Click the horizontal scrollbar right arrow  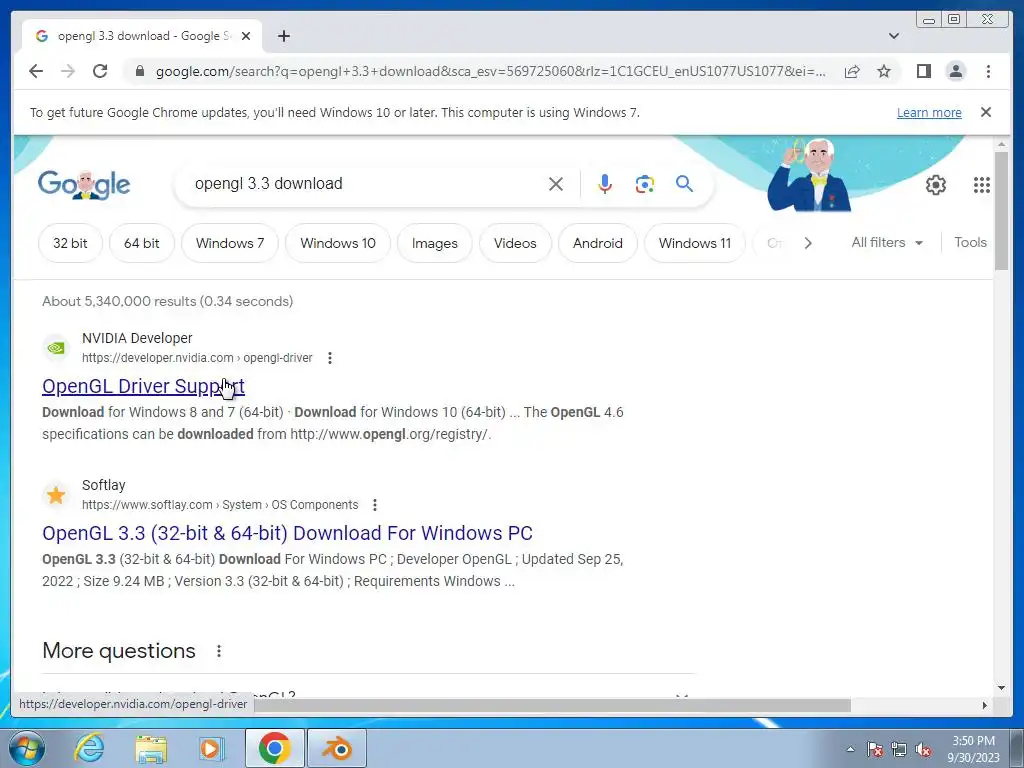click(985, 705)
